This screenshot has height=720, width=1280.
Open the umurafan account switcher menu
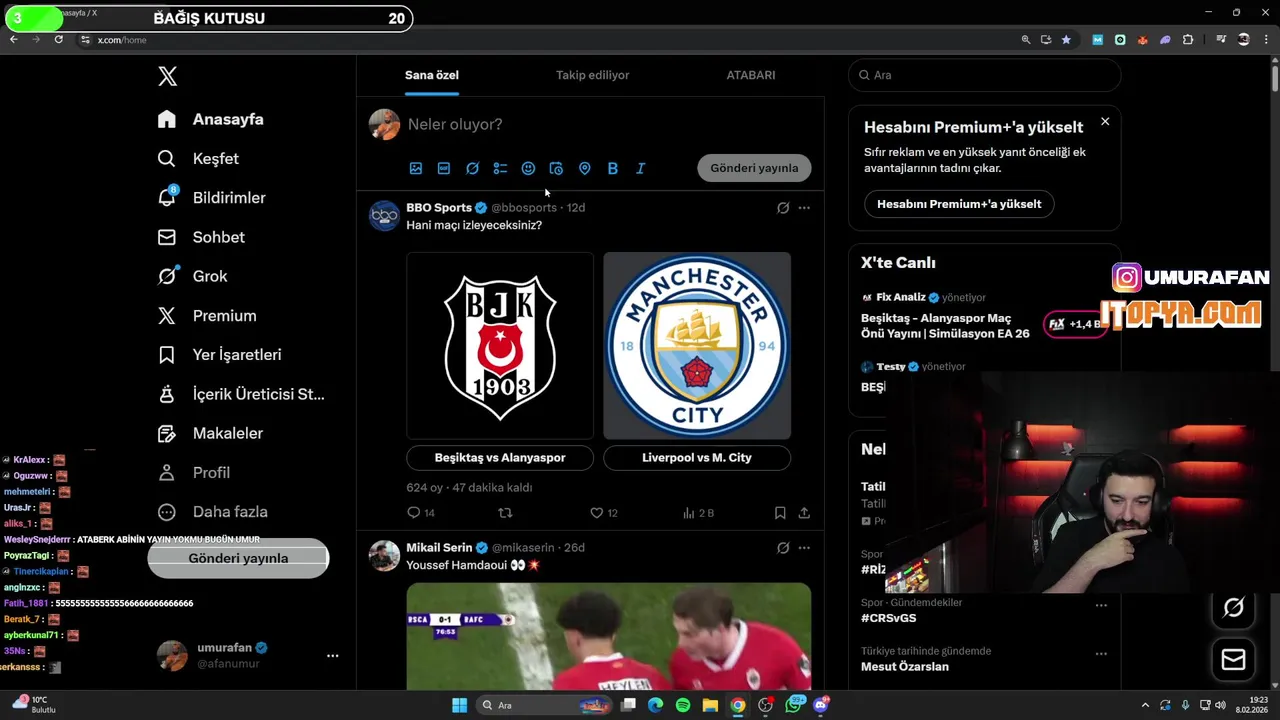(249, 655)
